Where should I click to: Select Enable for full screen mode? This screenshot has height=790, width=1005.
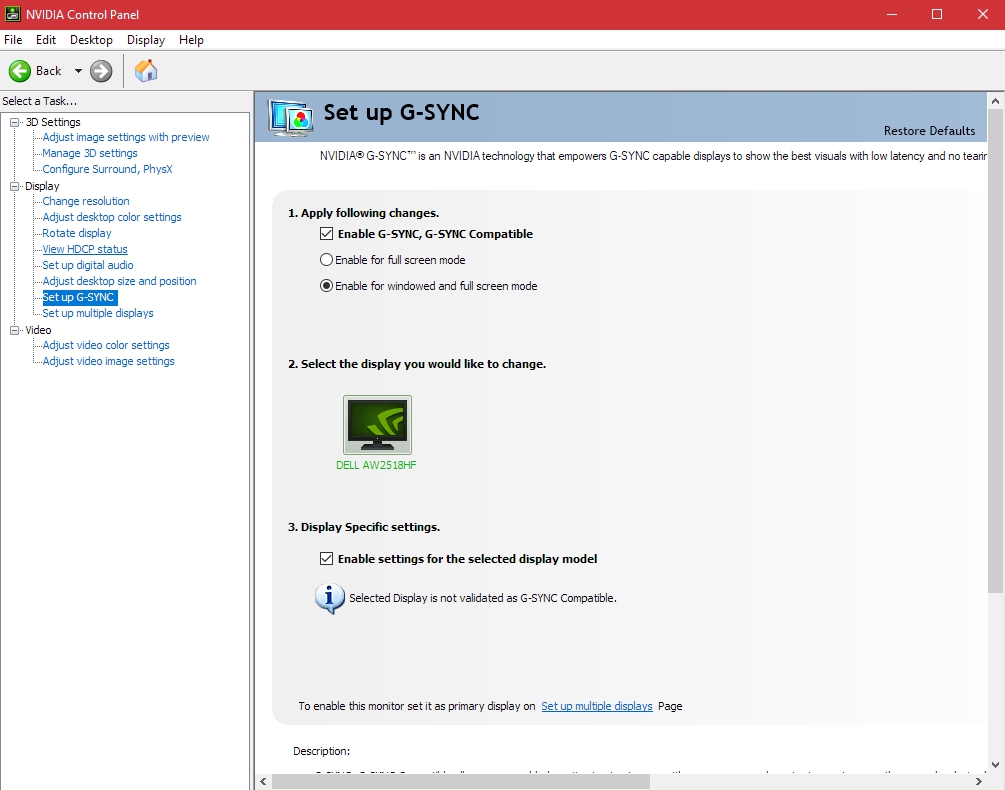pos(326,260)
